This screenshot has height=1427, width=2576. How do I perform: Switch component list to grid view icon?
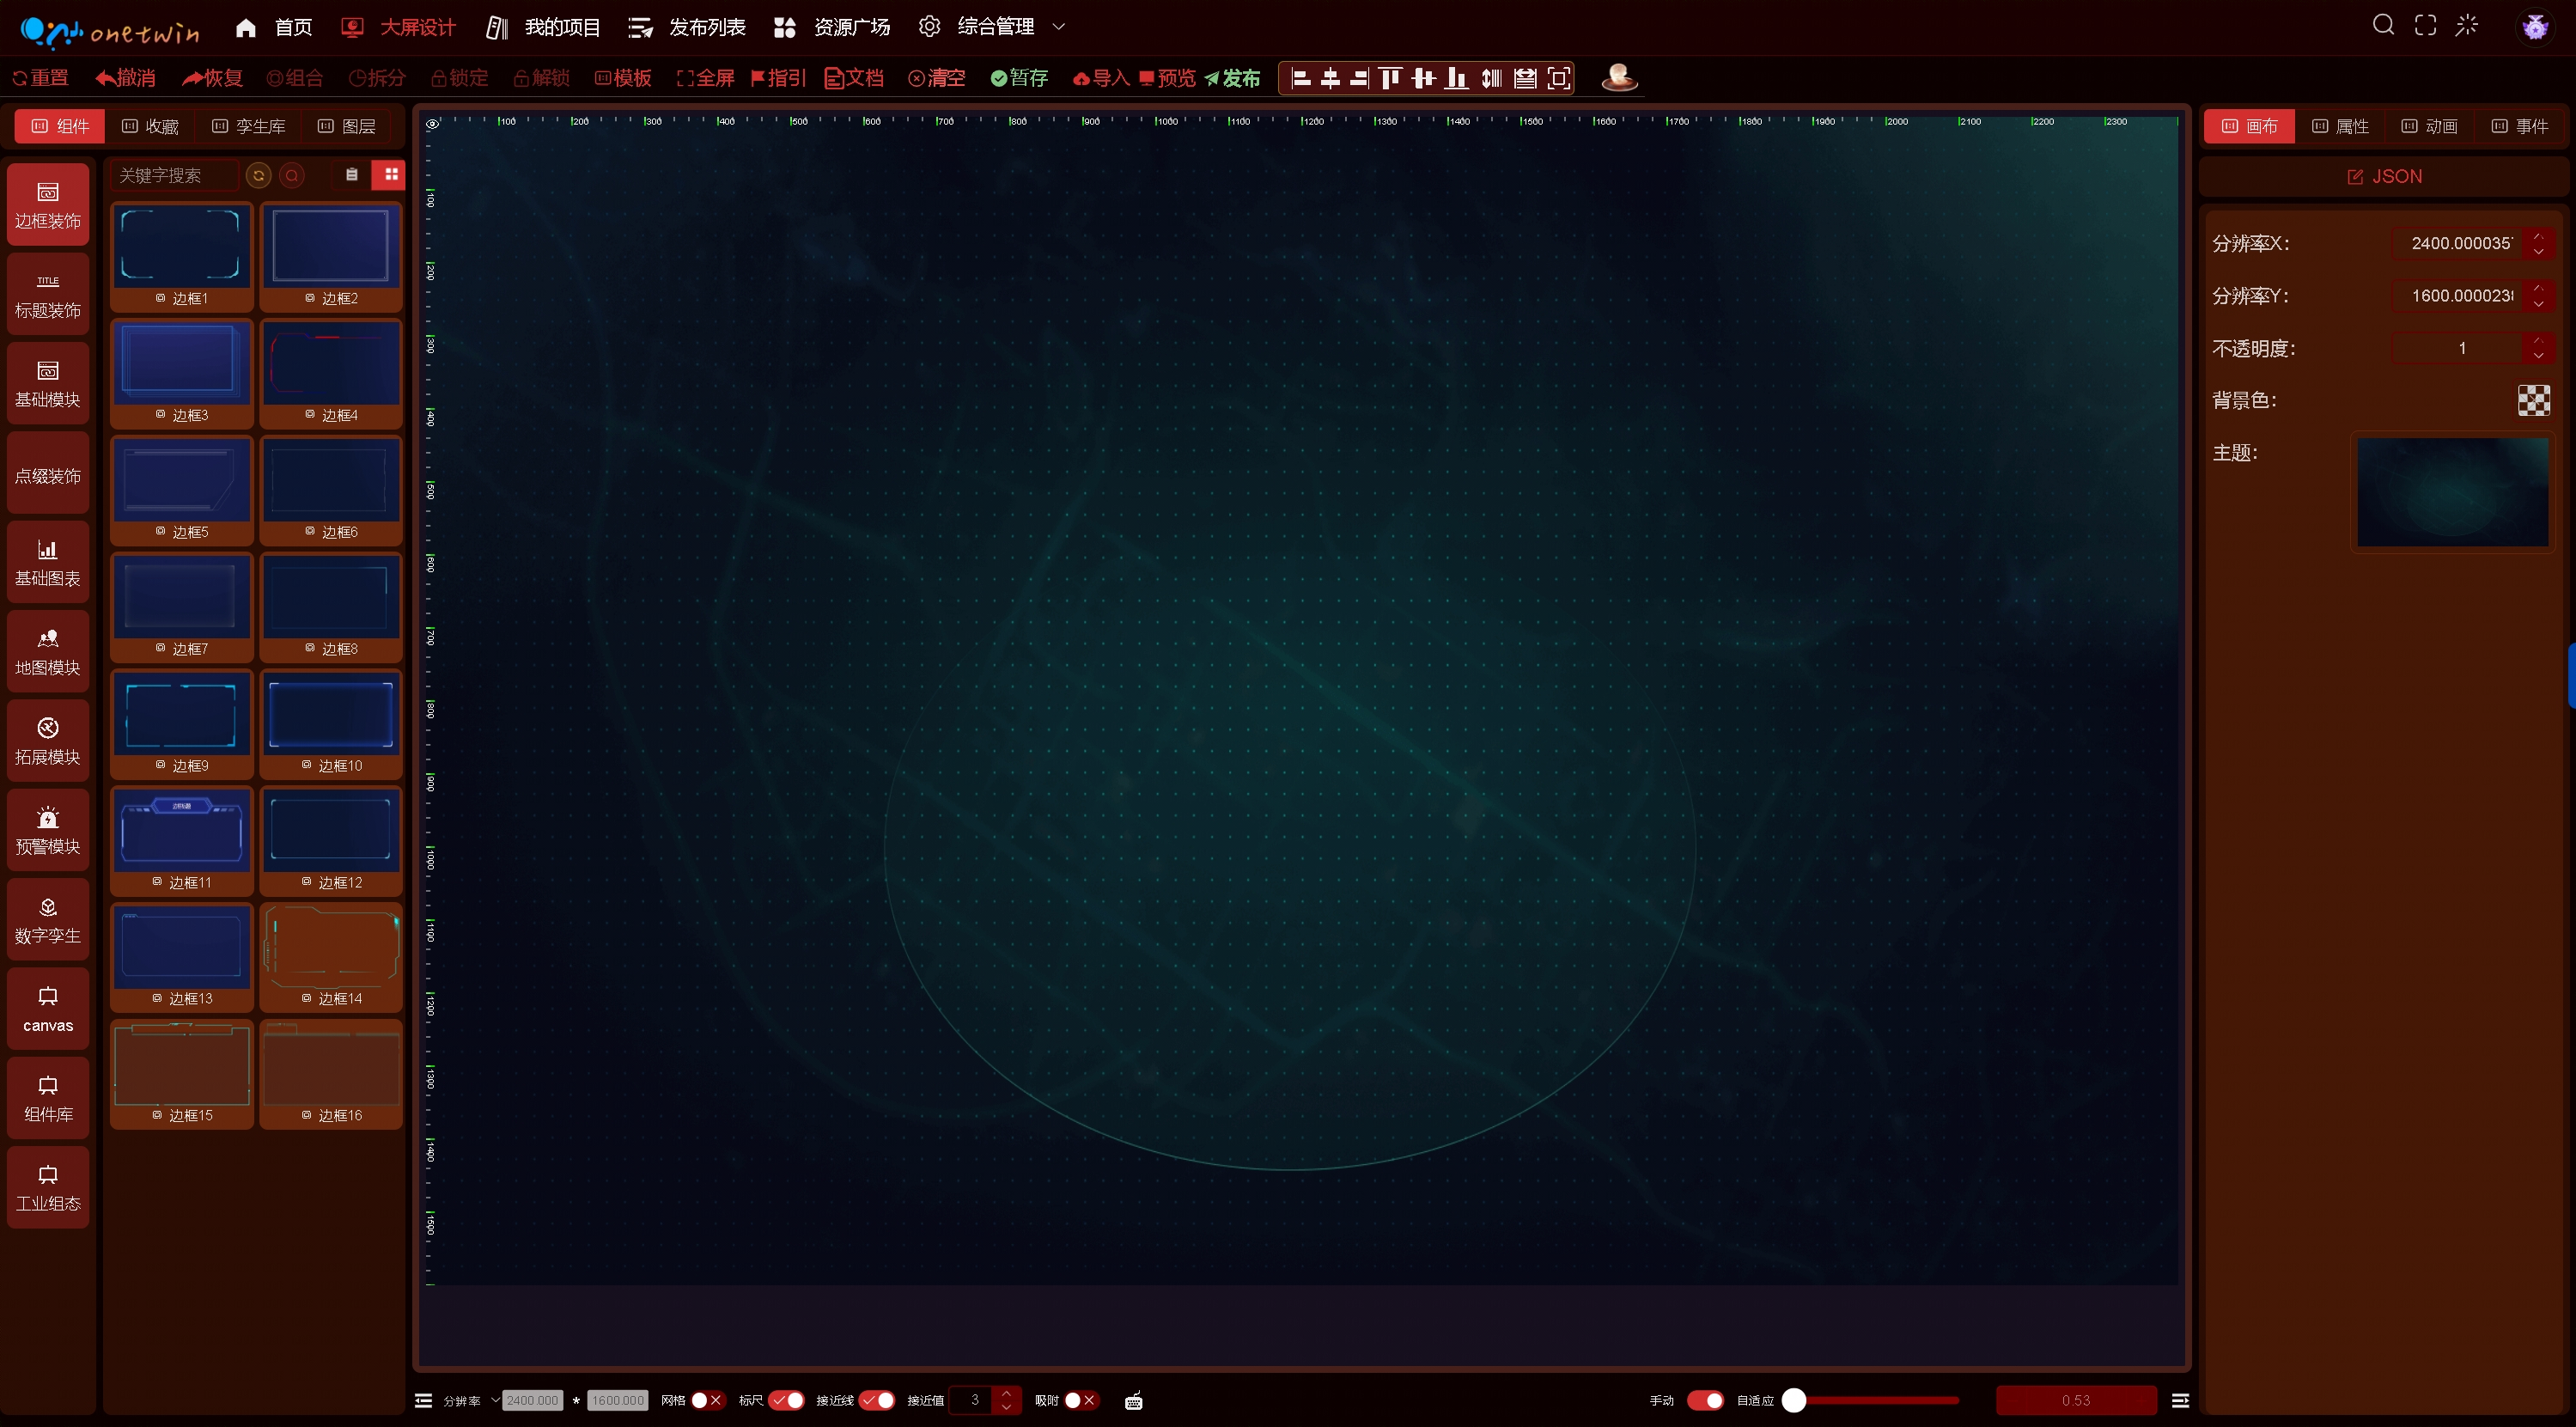[x=391, y=175]
